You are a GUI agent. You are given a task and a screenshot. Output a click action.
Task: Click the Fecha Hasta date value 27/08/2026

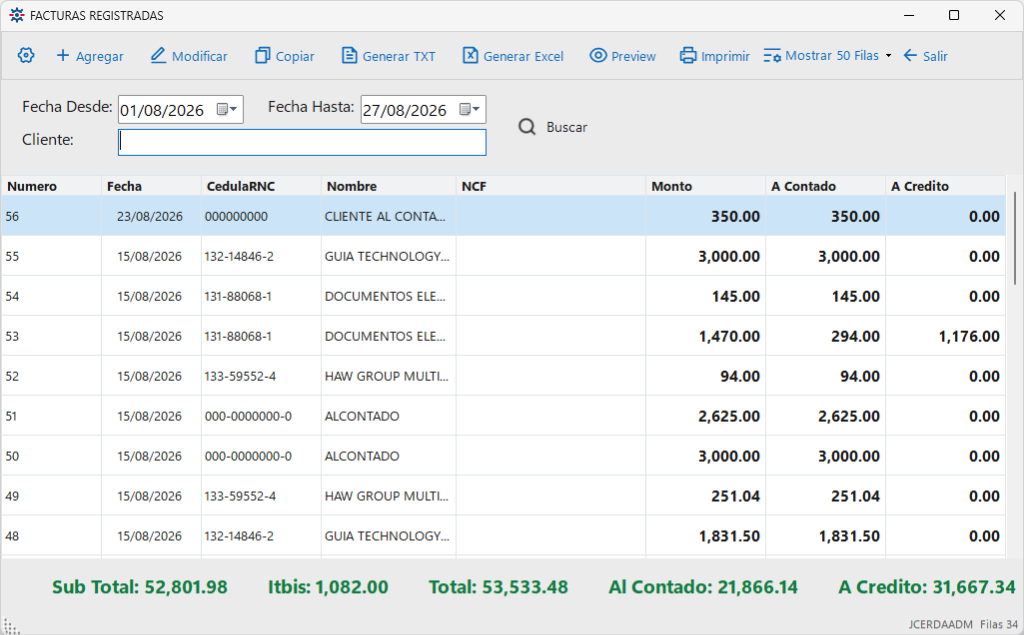[405, 110]
